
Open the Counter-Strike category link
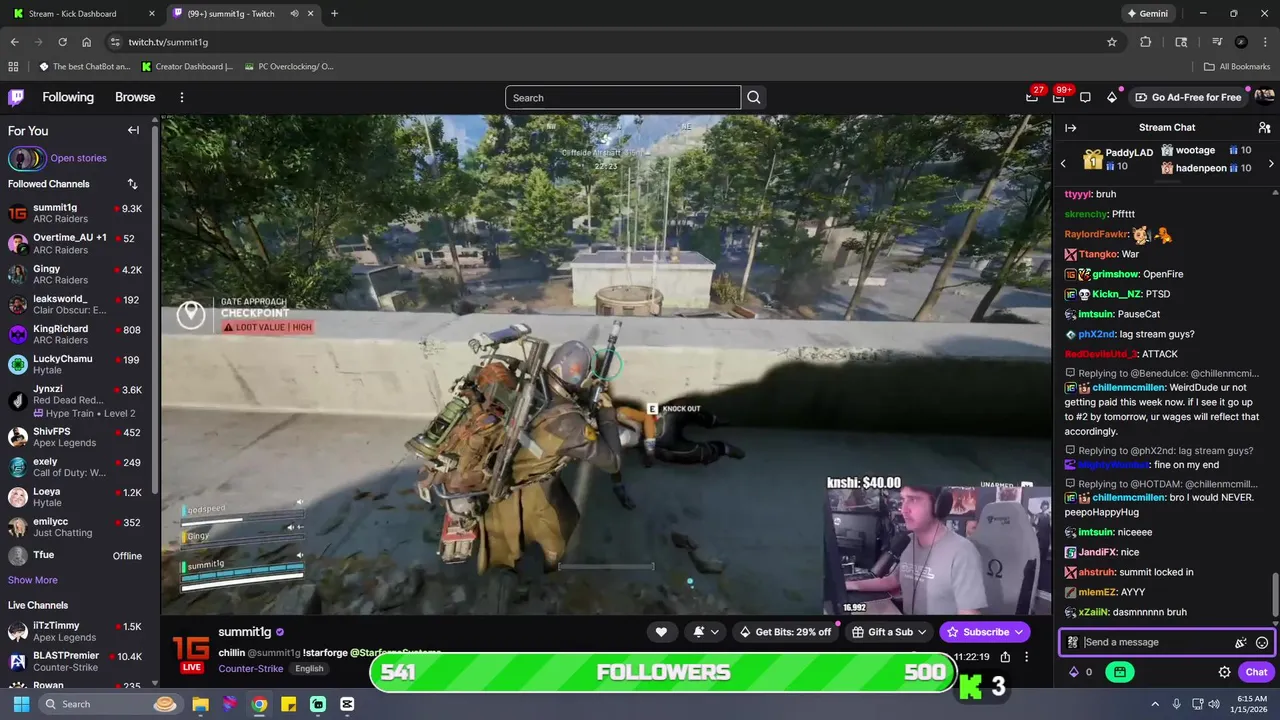pos(251,668)
